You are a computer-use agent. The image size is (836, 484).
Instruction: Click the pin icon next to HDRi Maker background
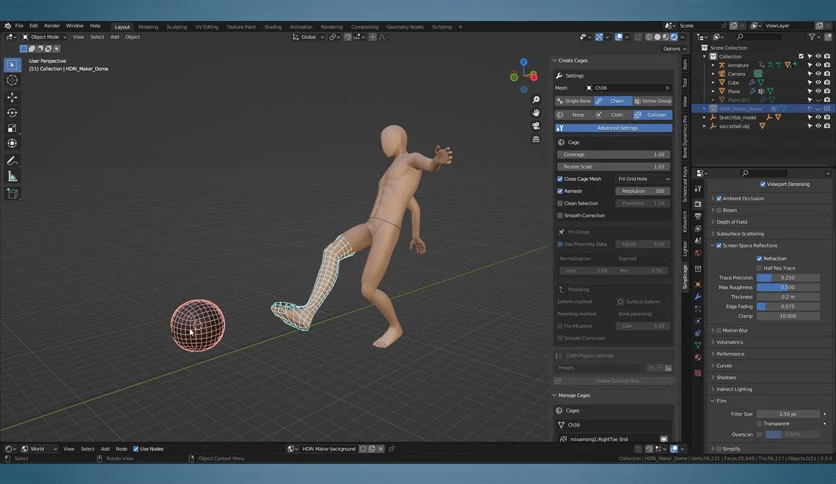391,449
